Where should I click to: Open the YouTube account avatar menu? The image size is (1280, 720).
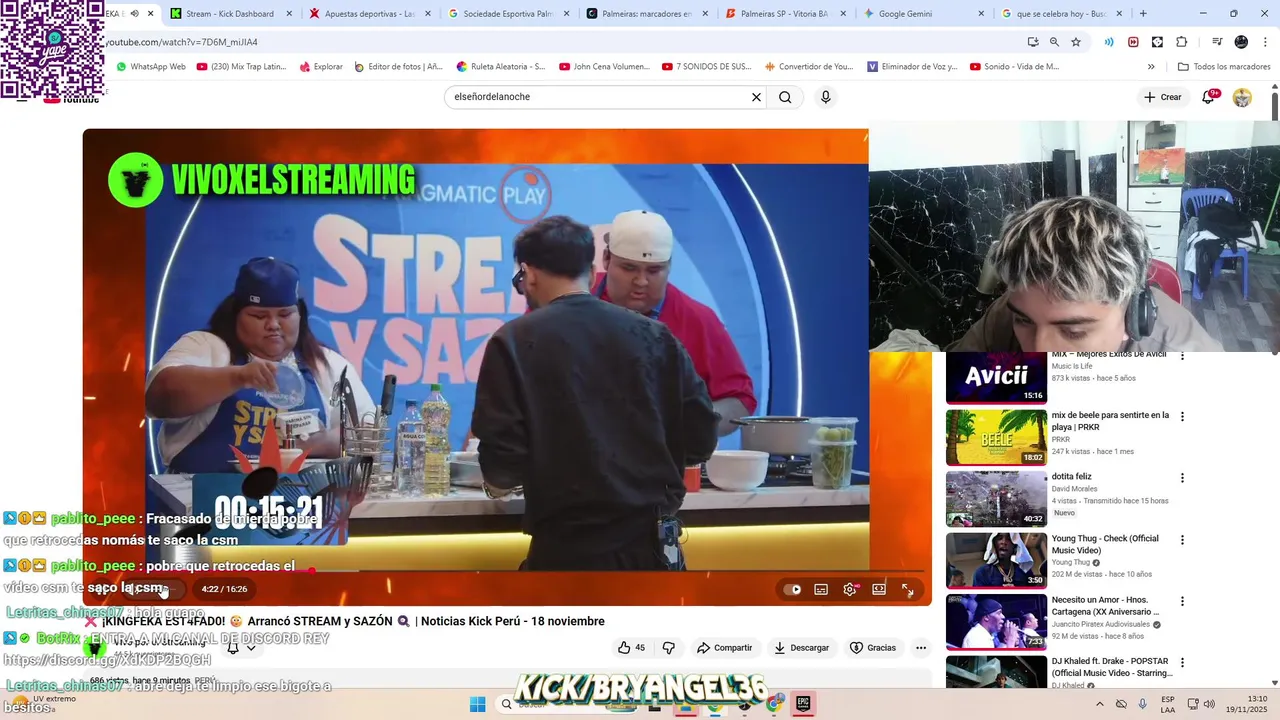[1242, 97]
